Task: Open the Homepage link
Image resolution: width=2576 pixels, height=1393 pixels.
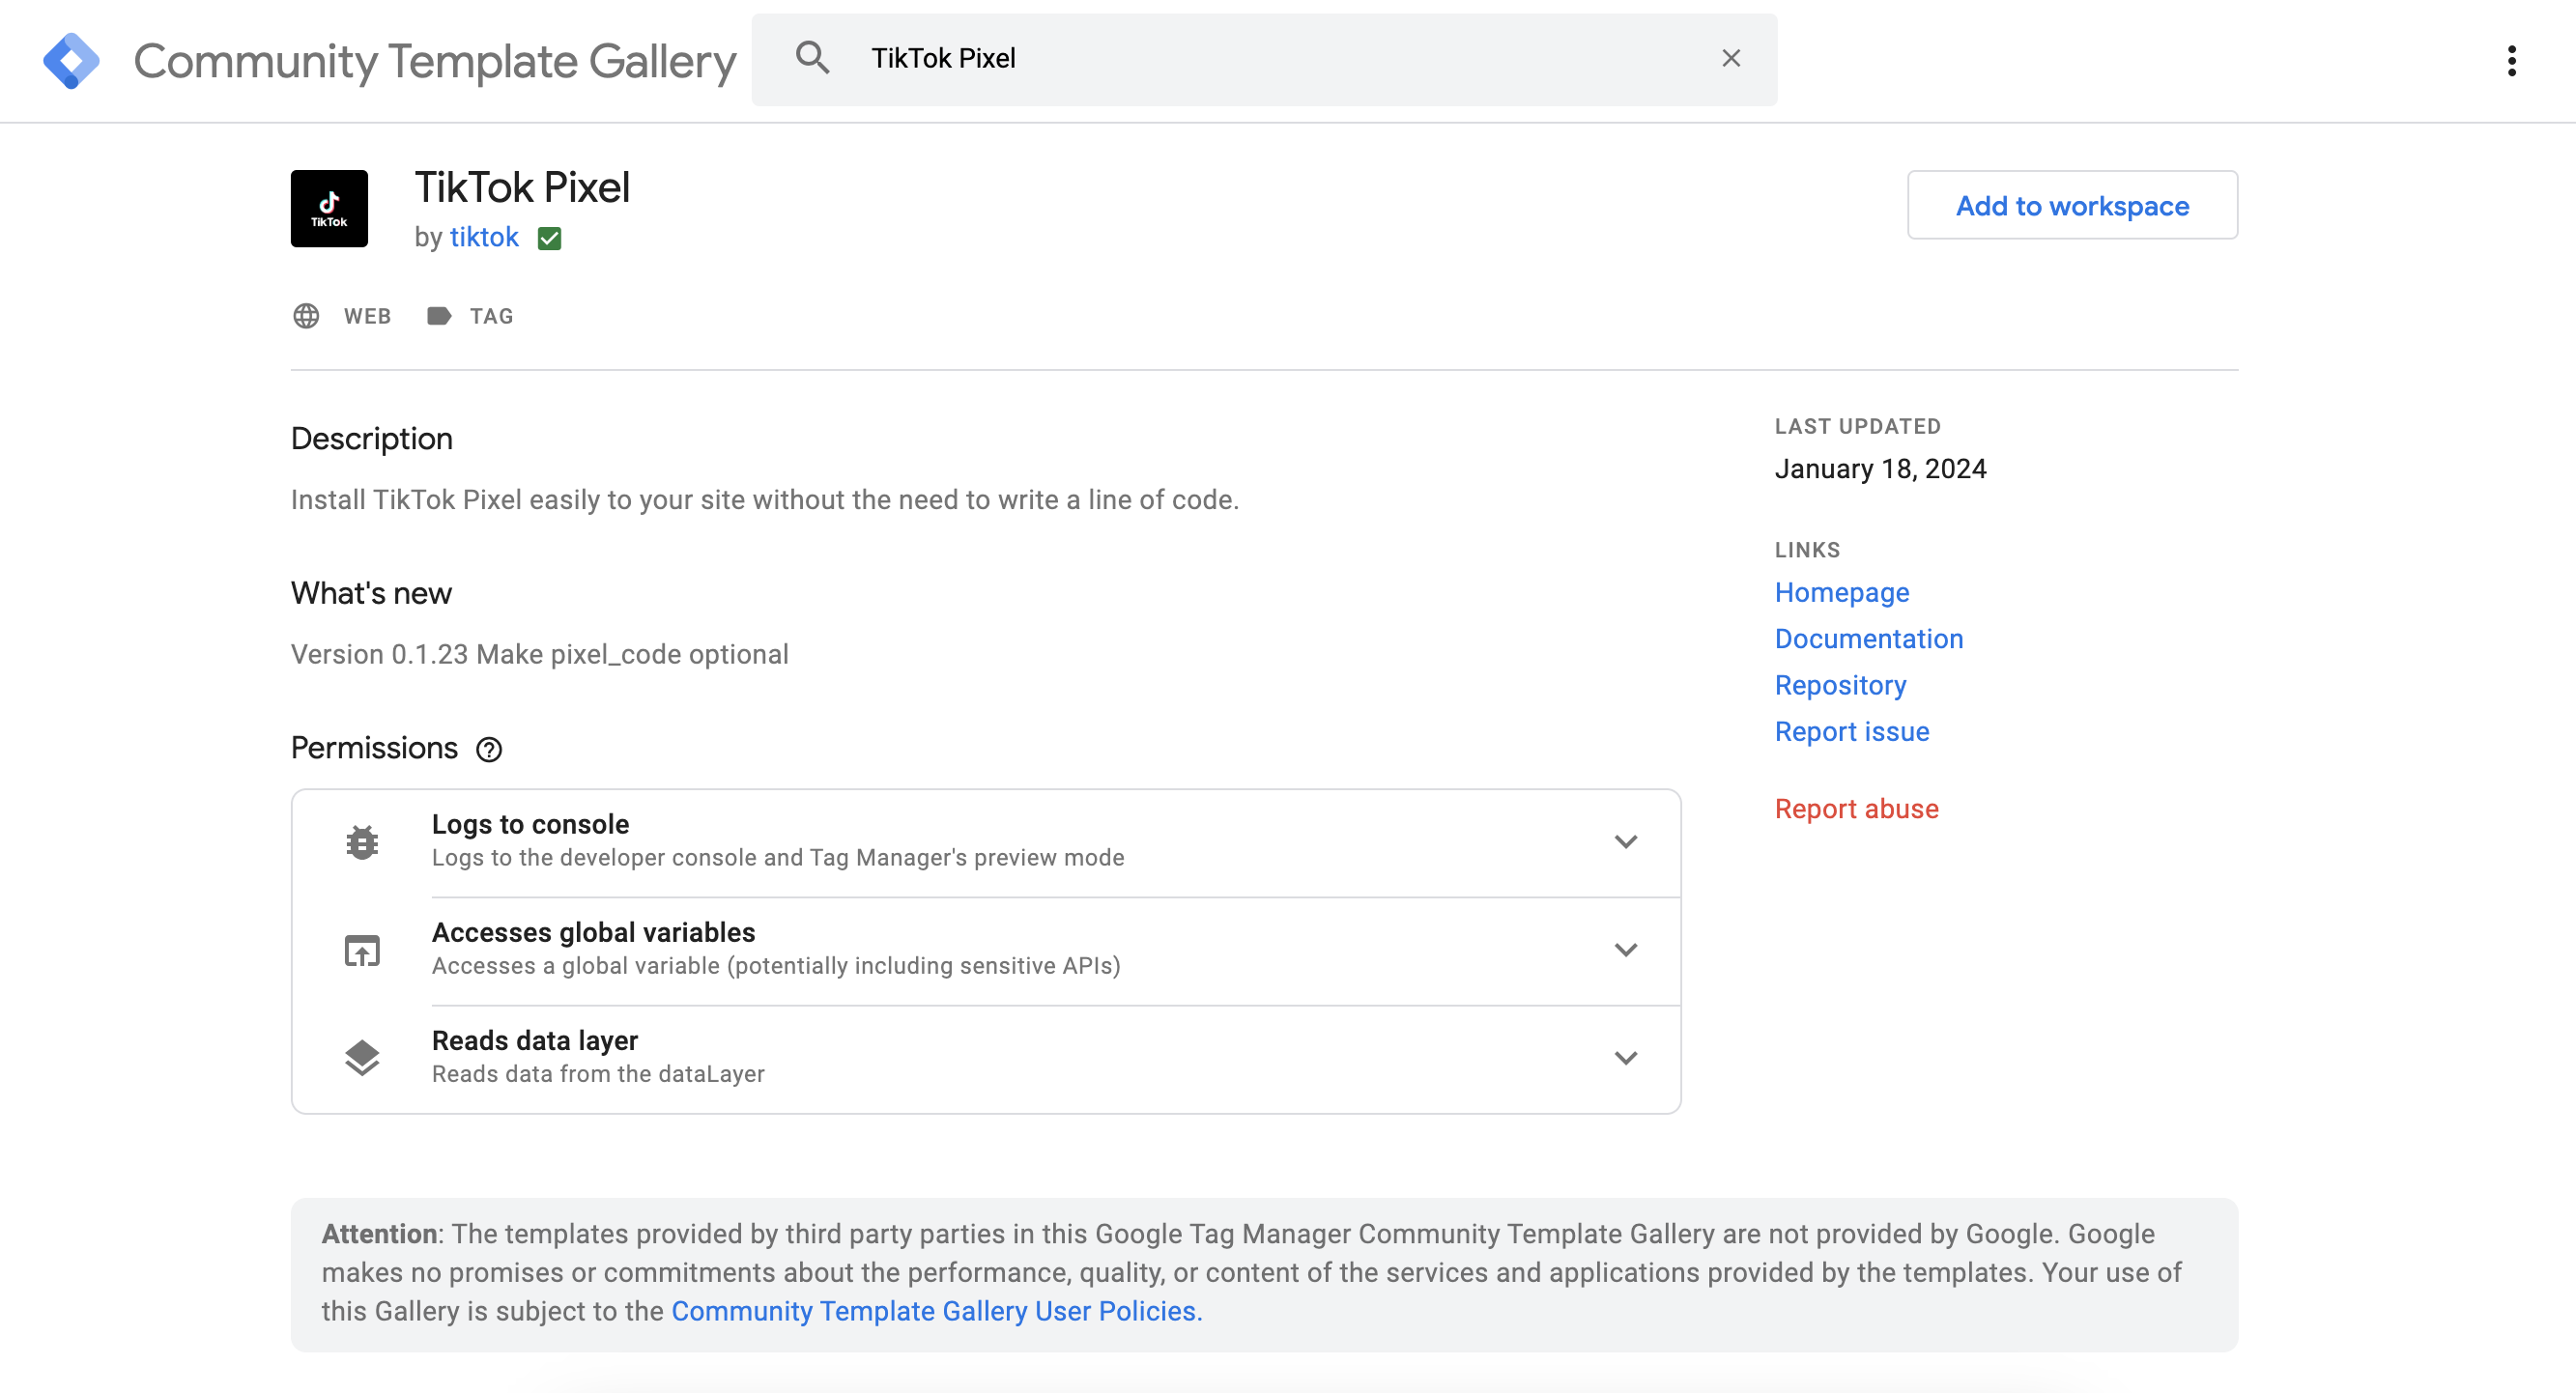Action: pyautogui.click(x=1842, y=592)
